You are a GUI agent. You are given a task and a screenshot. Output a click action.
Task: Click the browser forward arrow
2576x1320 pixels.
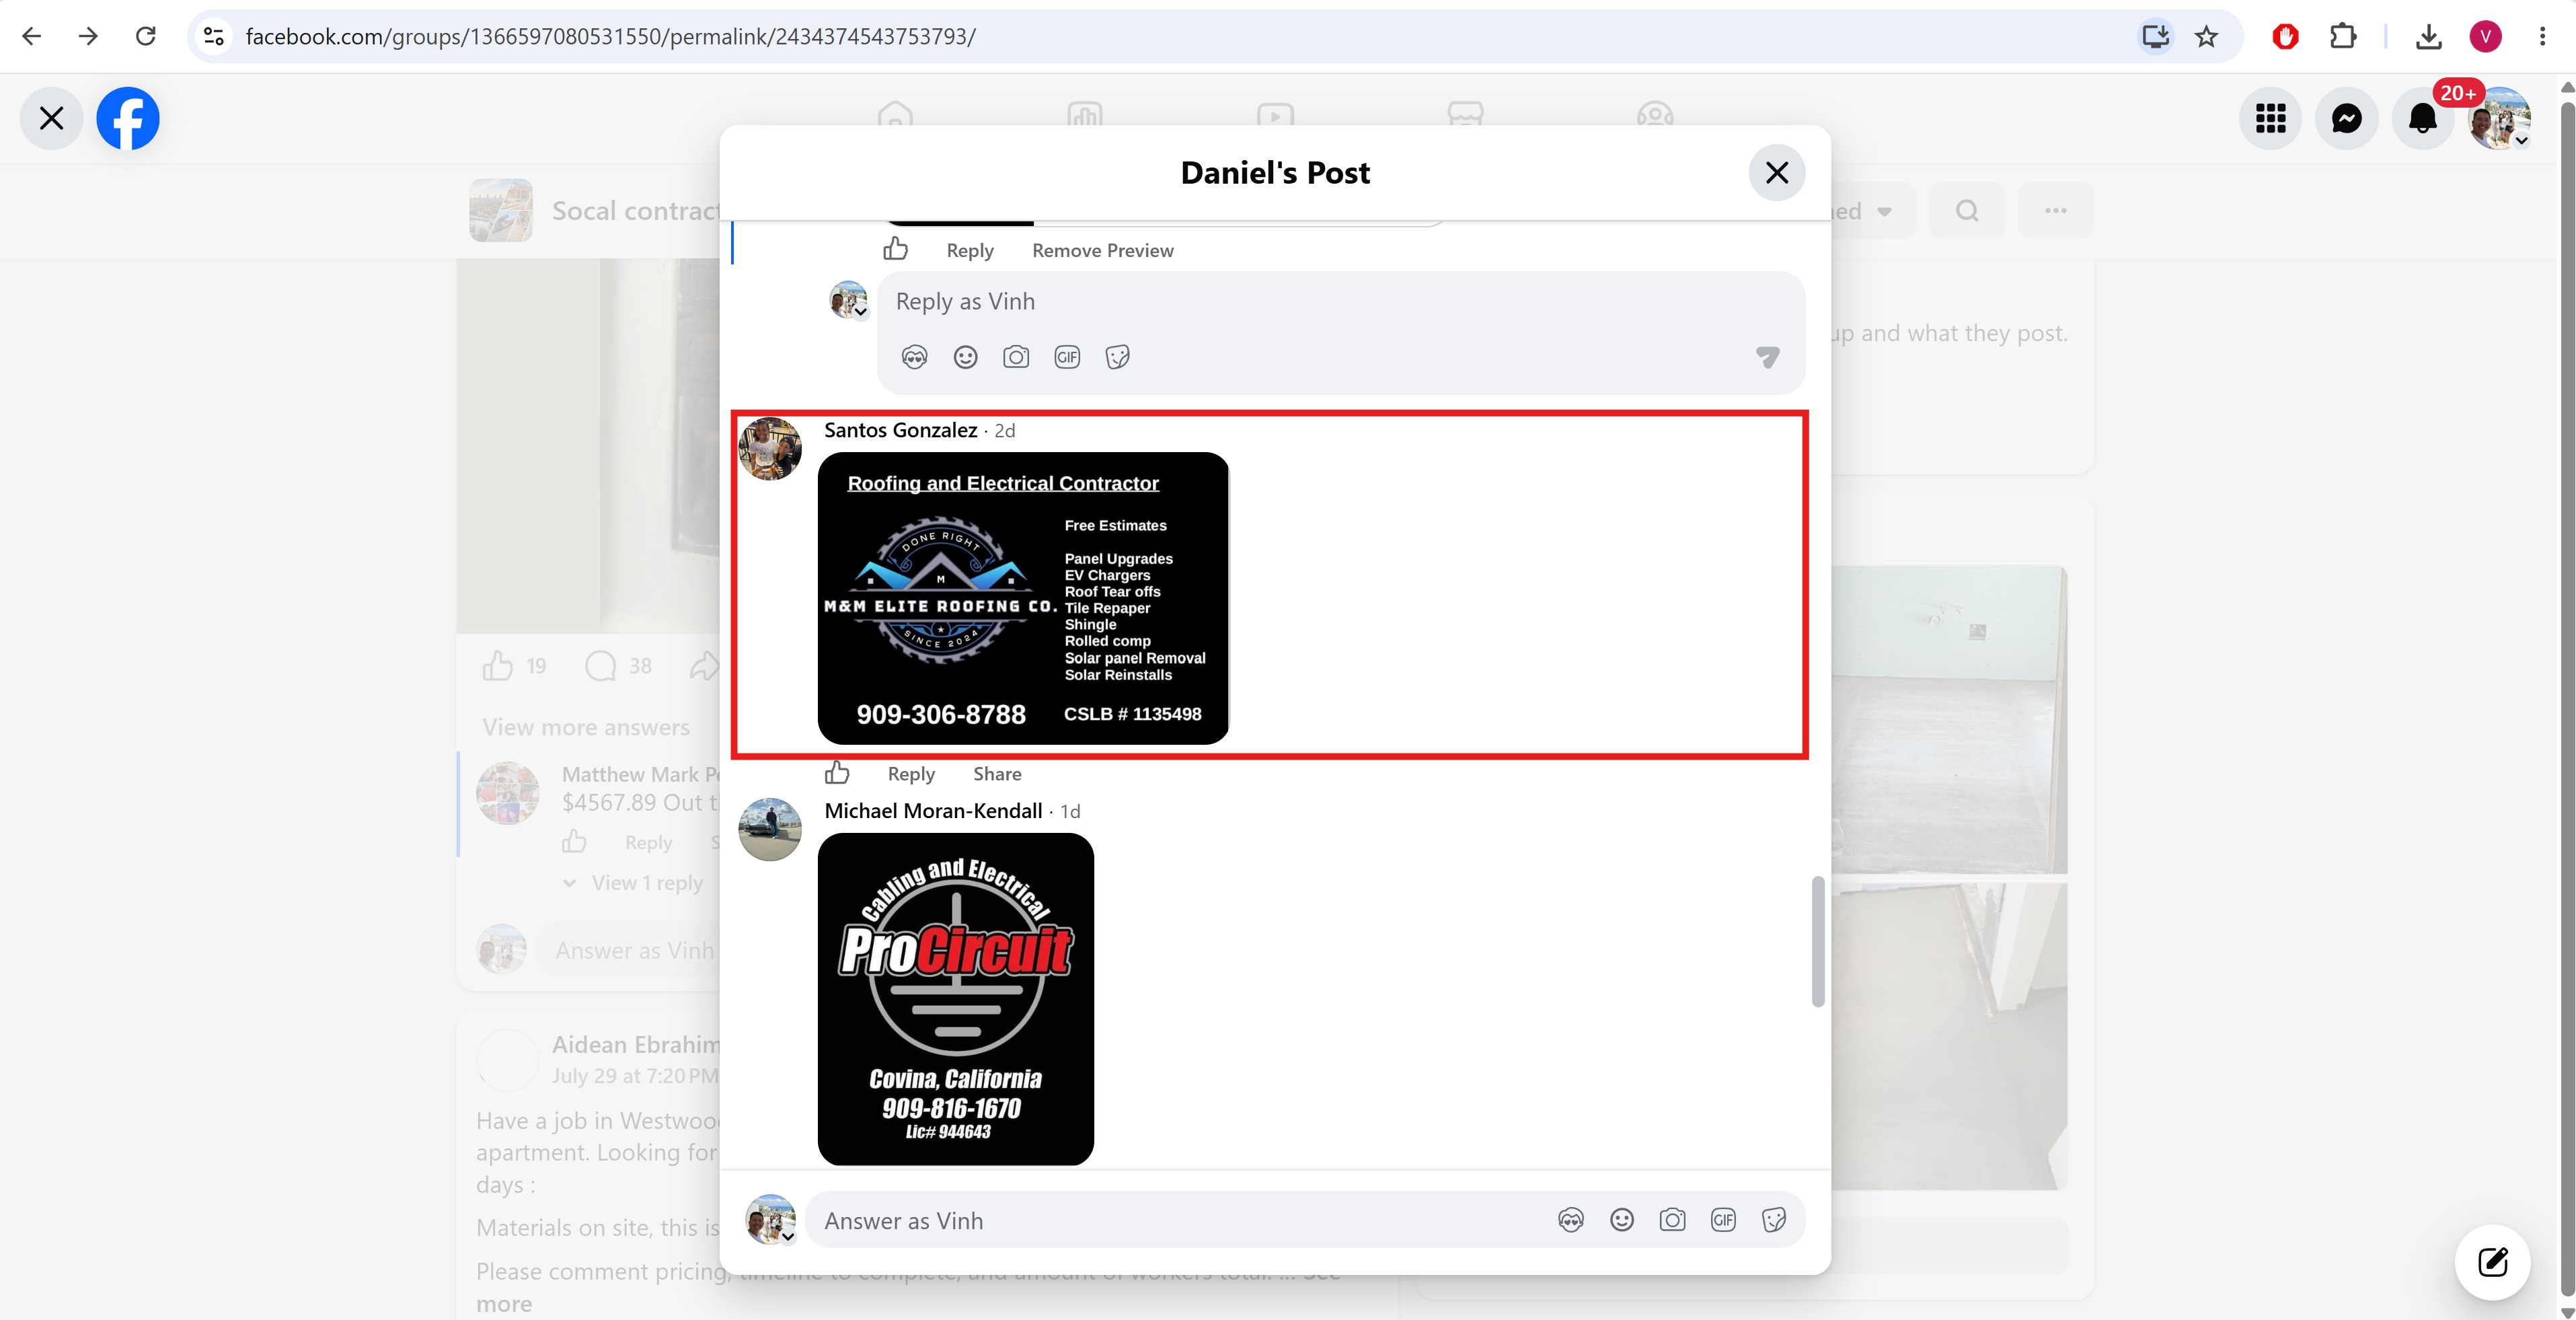(x=89, y=36)
